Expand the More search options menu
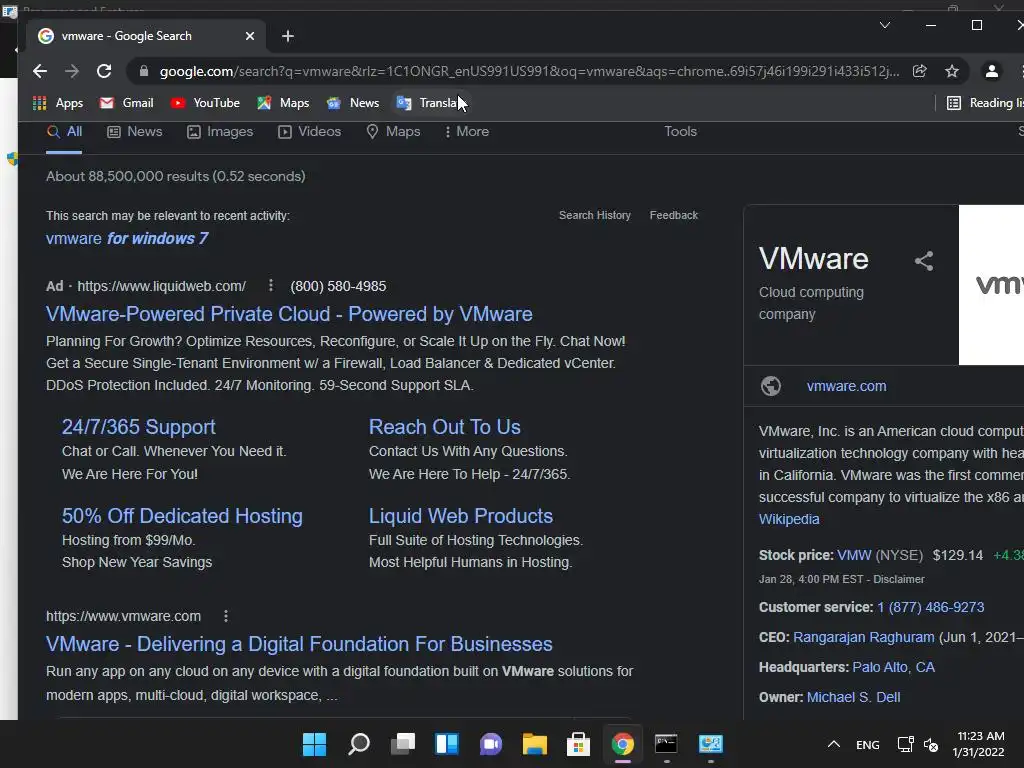Screen dimensions: 1024x768 (x=466, y=131)
